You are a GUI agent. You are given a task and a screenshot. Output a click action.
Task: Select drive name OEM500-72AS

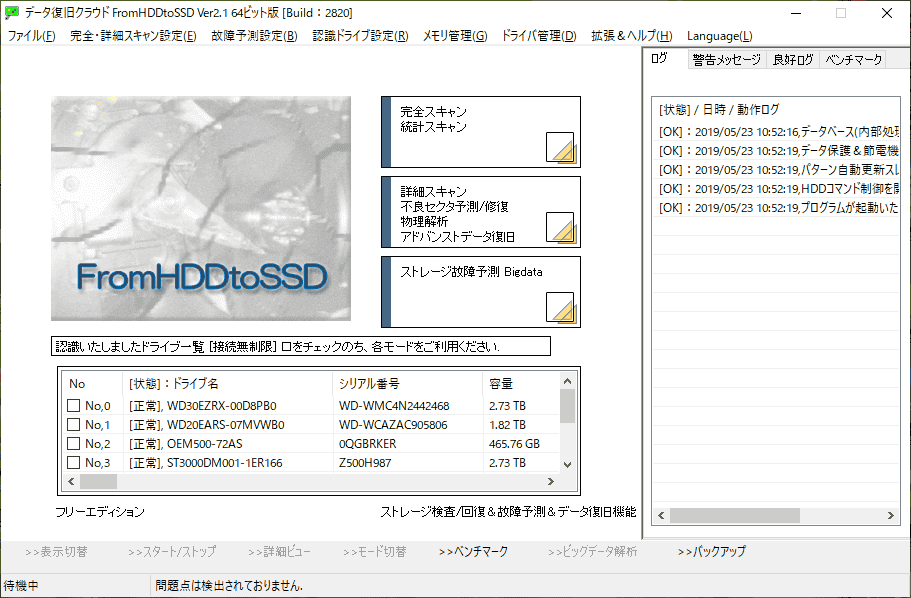[x=205, y=444]
